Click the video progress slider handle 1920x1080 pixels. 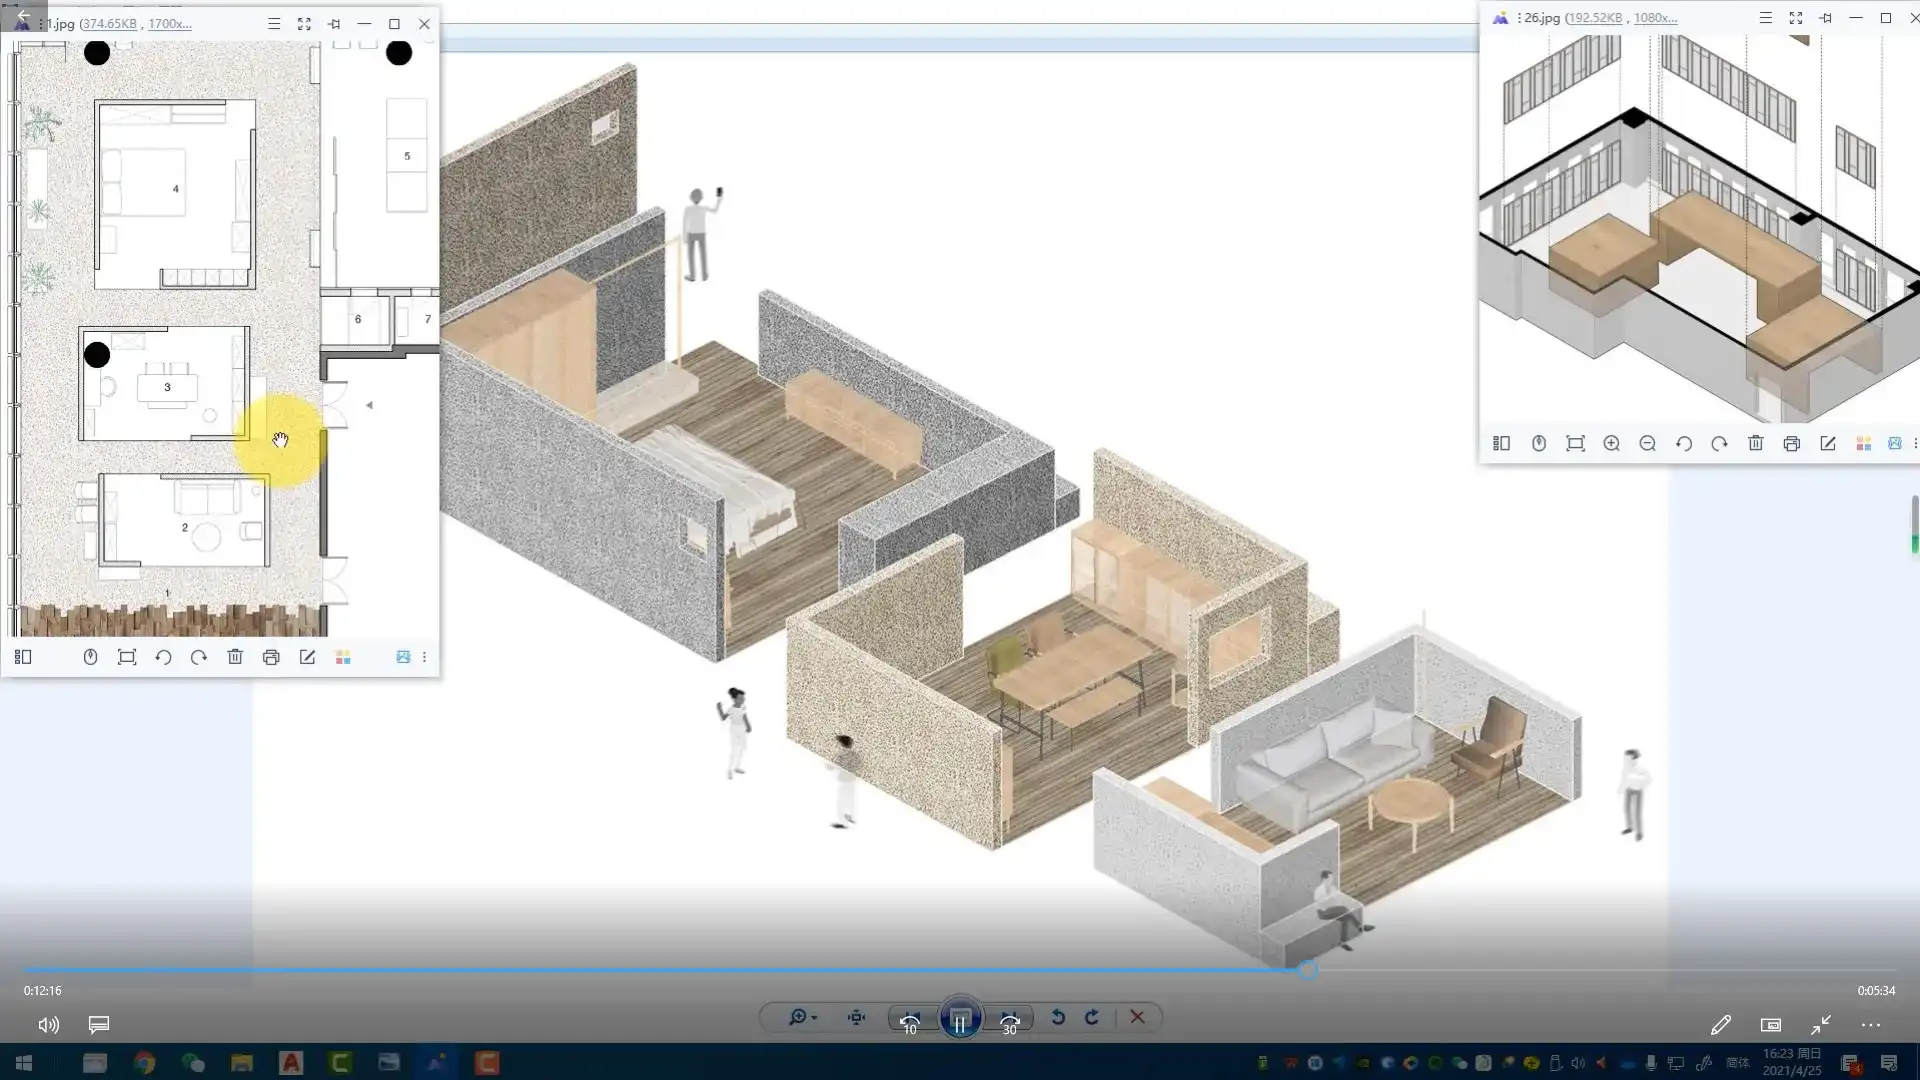pyautogui.click(x=1307, y=969)
